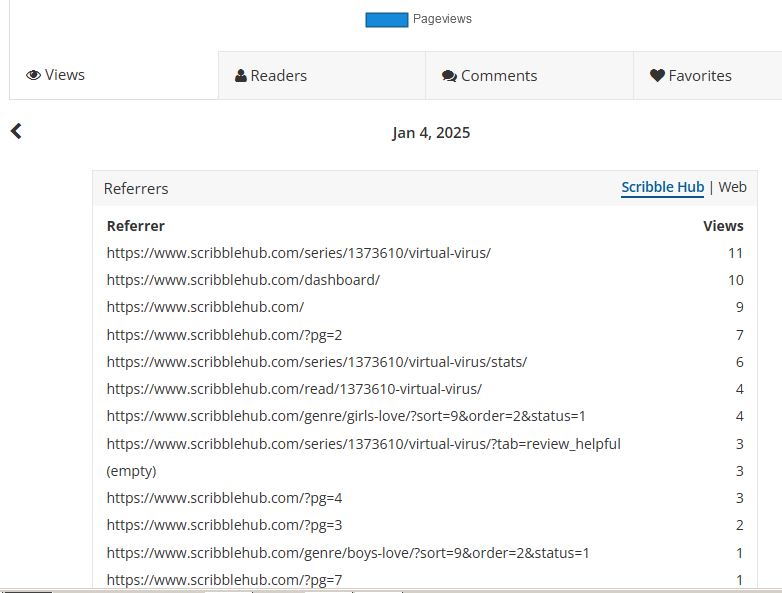Select the girls-love genre referrer row
The height and width of the screenshot is (593, 782).
(x=346, y=416)
